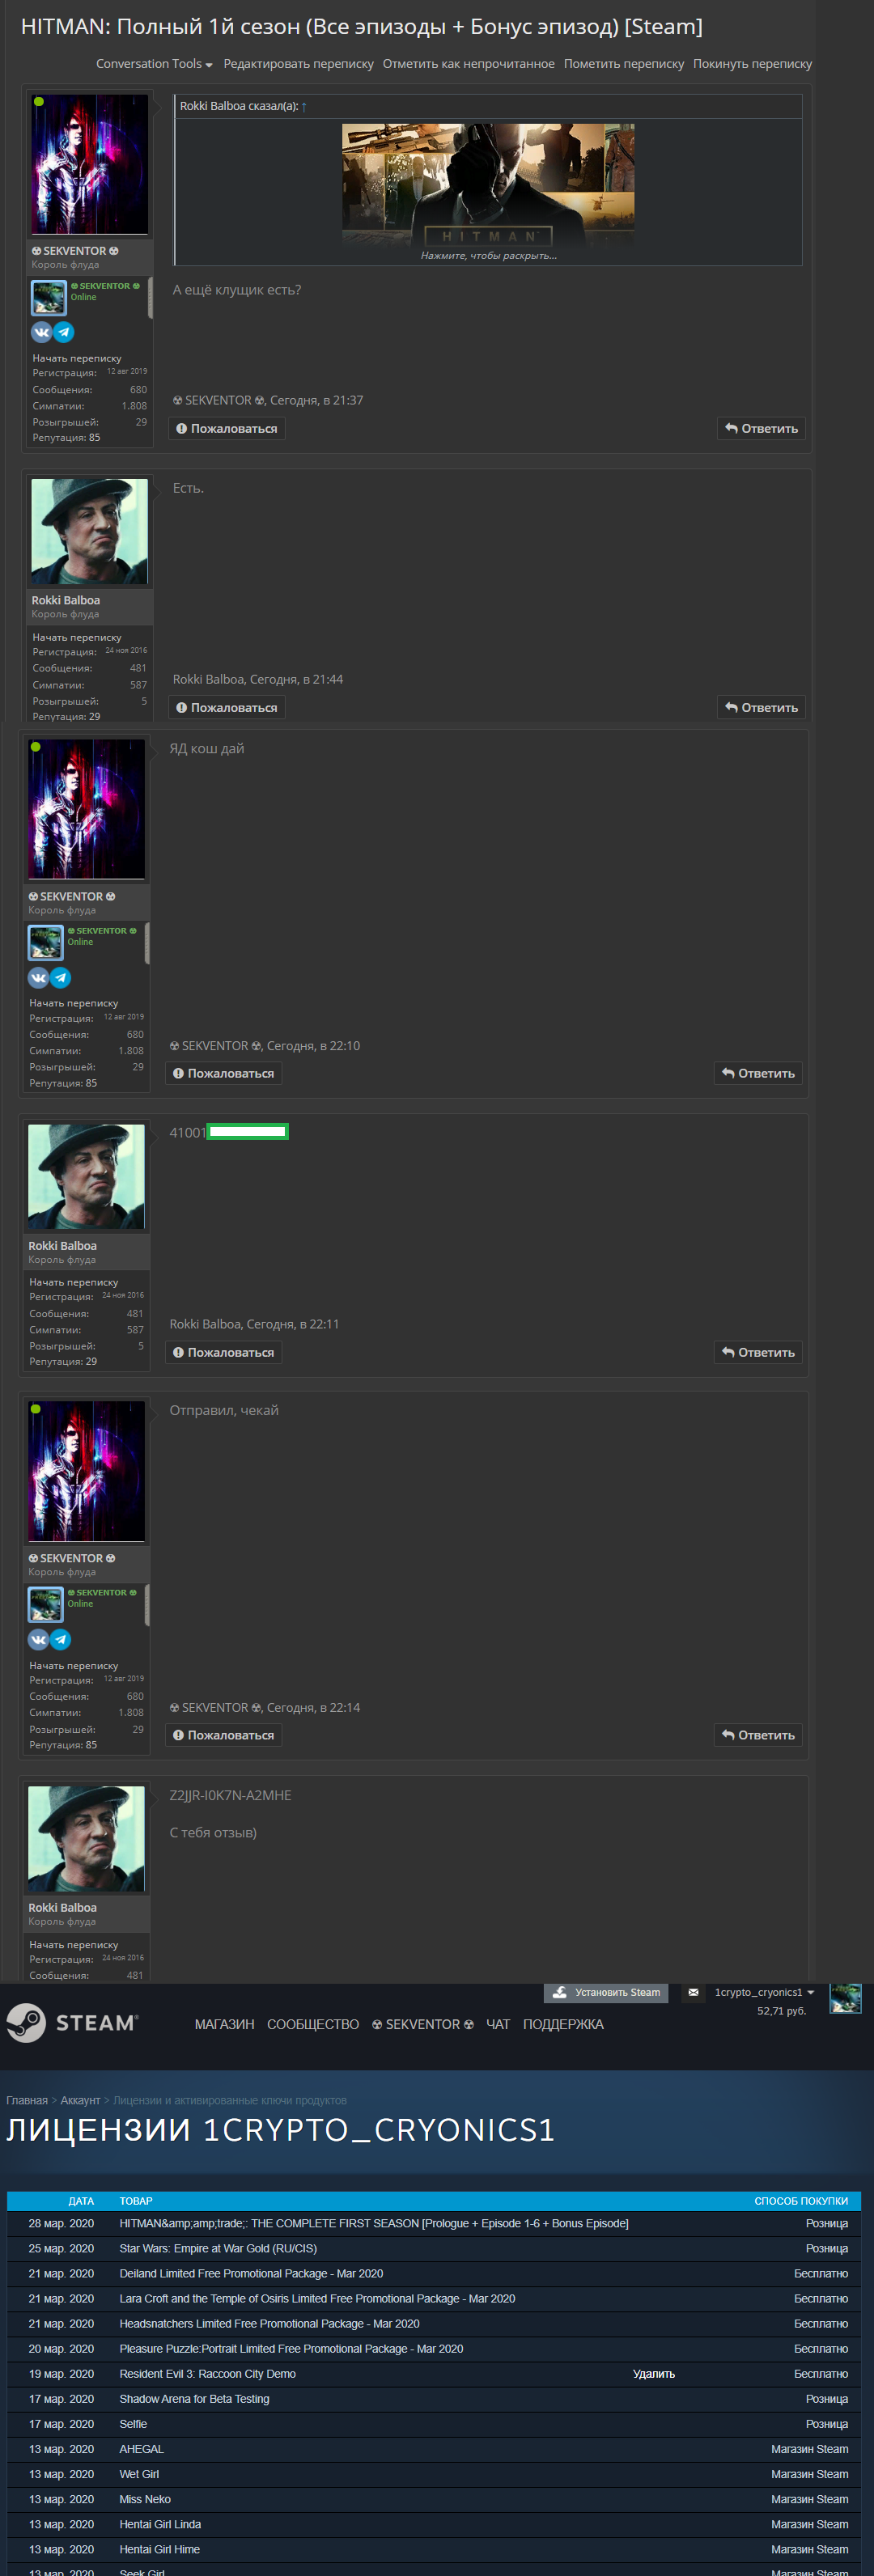Click Начать переписку under the 21:37 post
Viewport: 874px width, 2576px height.
click(77, 358)
